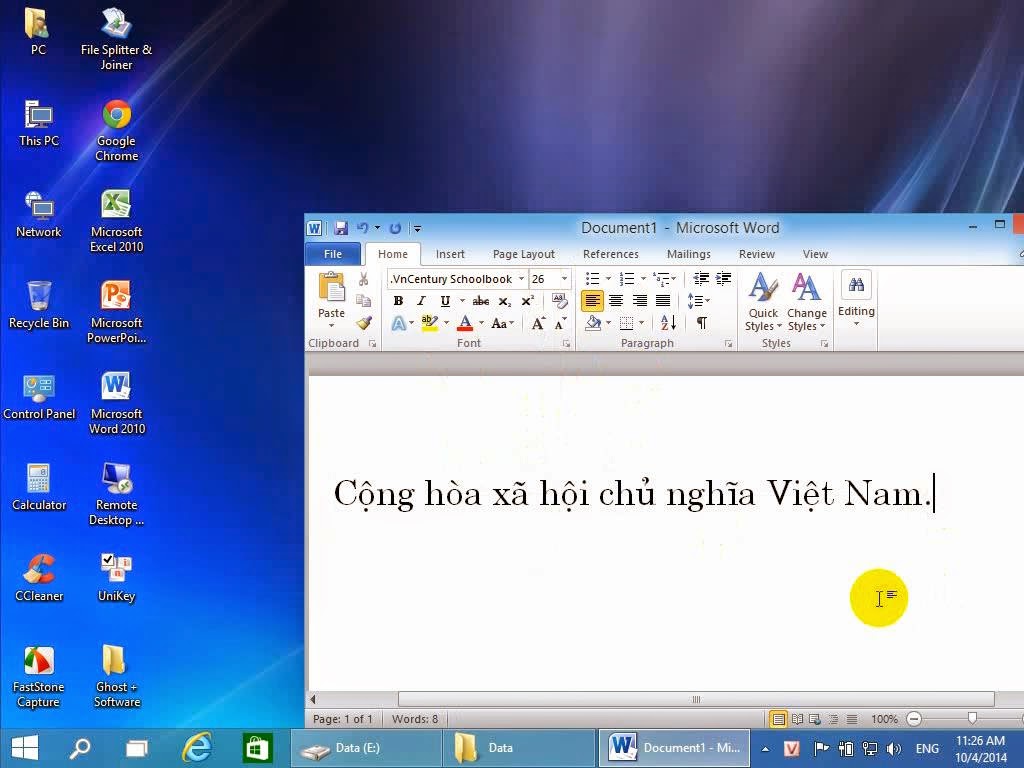This screenshot has height=768, width=1024.
Task: Switch to the Page Layout tab
Action: (524, 254)
